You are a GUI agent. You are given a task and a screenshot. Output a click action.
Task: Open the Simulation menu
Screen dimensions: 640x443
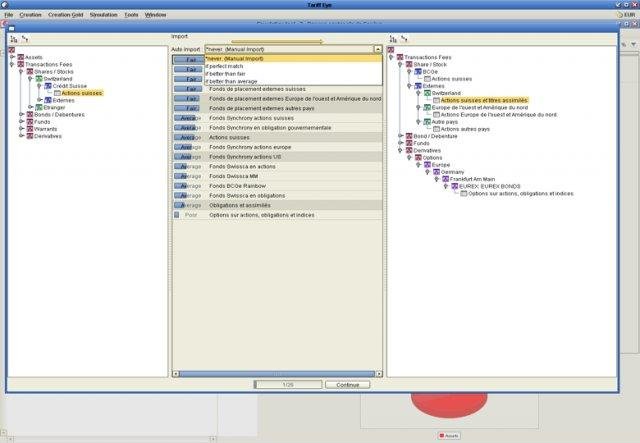(x=104, y=15)
